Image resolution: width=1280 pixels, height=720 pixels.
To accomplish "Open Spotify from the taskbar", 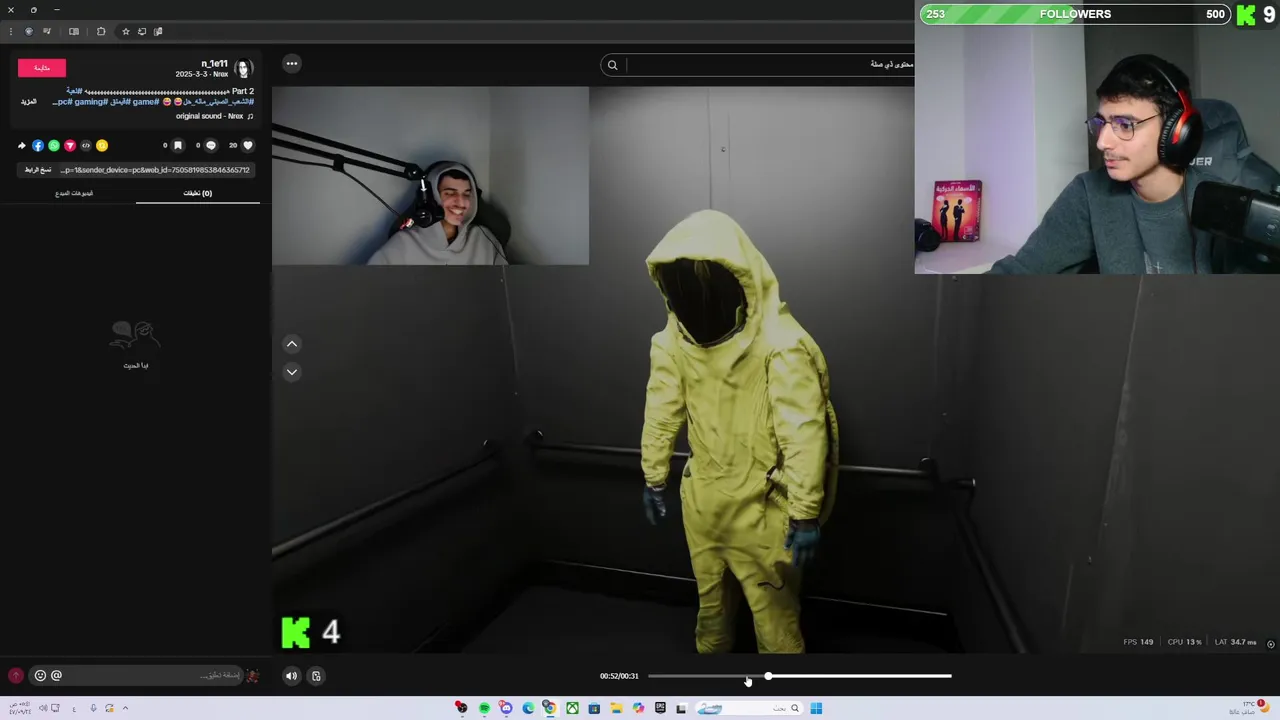I will point(484,708).
